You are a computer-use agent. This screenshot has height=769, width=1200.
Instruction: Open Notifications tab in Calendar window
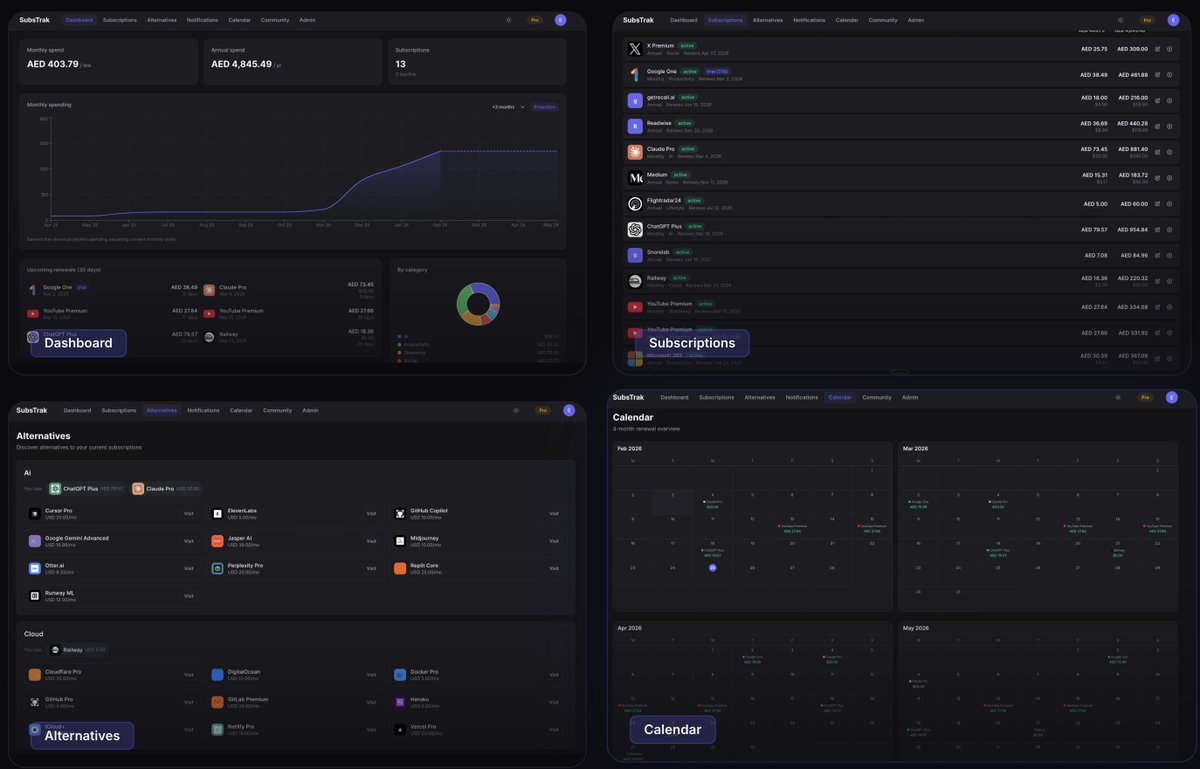pyautogui.click(x=802, y=397)
